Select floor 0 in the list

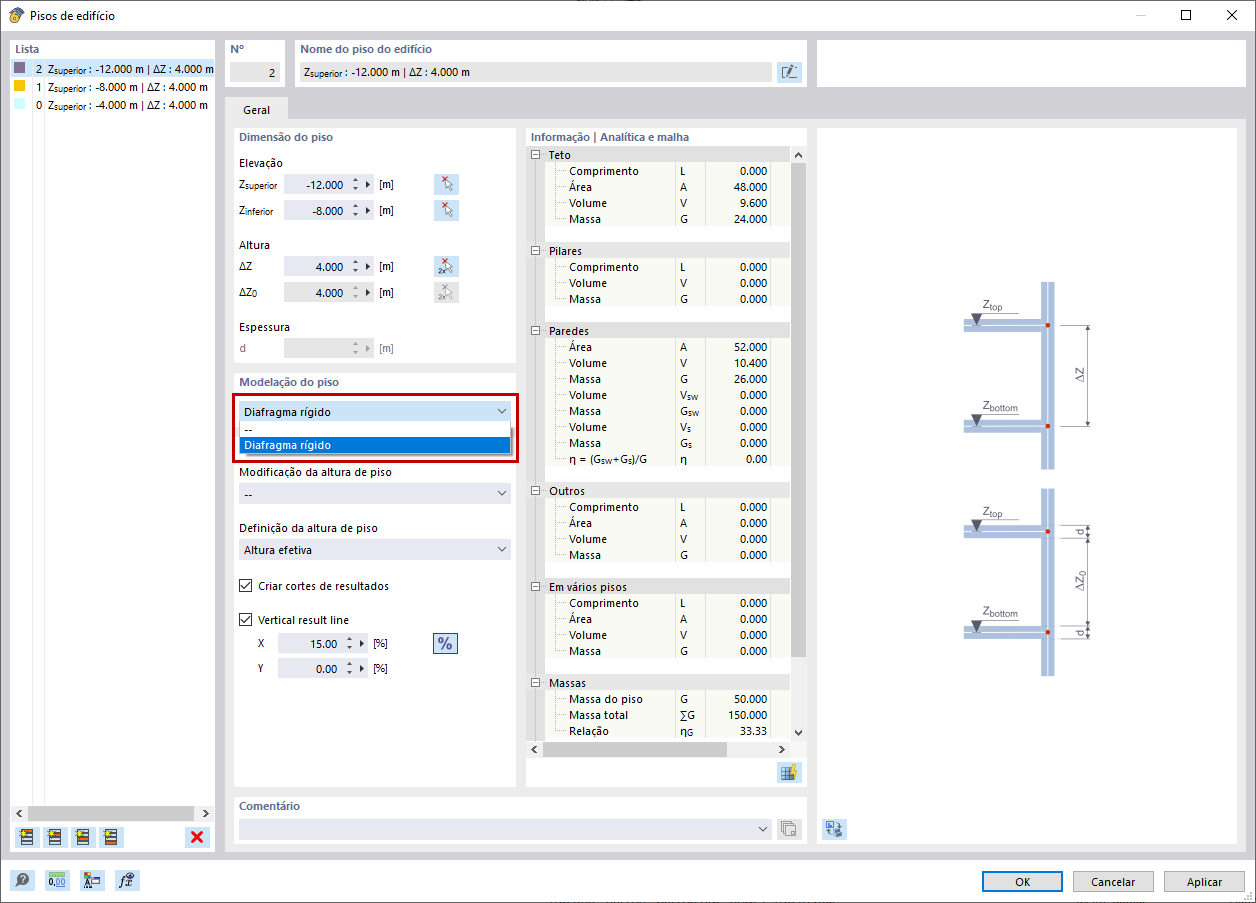point(113,105)
